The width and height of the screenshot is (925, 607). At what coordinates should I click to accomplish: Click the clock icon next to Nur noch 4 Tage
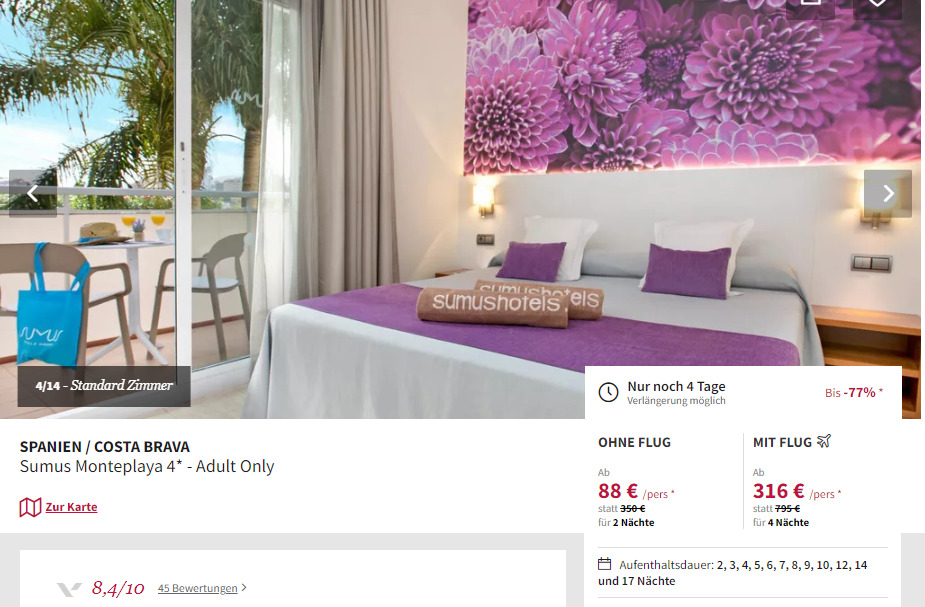(x=608, y=392)
